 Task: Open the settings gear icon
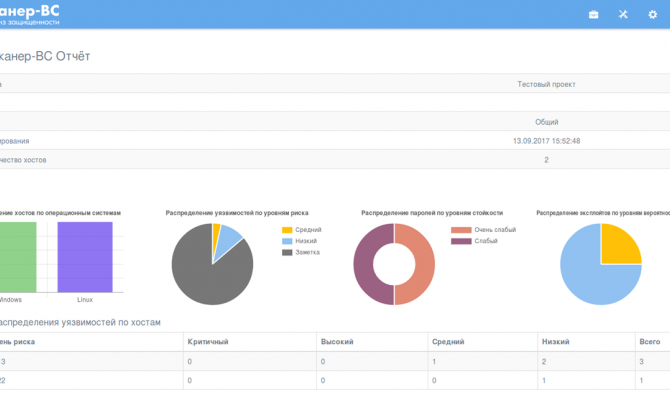coord(652,15)
